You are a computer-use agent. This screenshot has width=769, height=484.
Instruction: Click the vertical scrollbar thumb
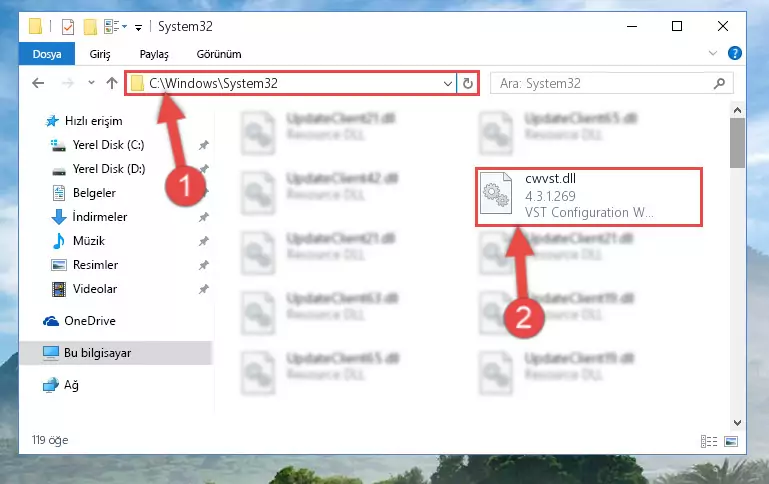[737, 143]
